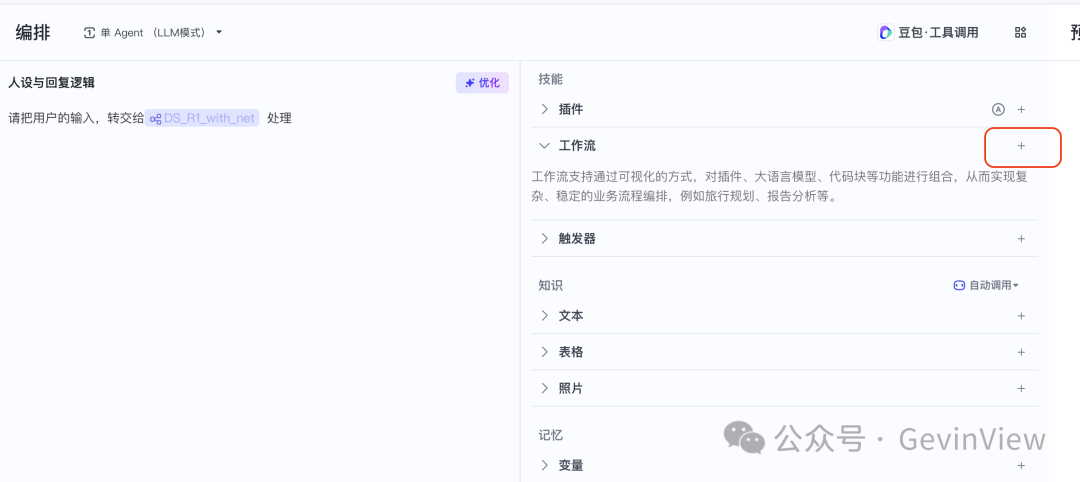The width and height of the screenshot is (1080, 482).
Task: Expand the 变量 section
Action: (545, 465)
